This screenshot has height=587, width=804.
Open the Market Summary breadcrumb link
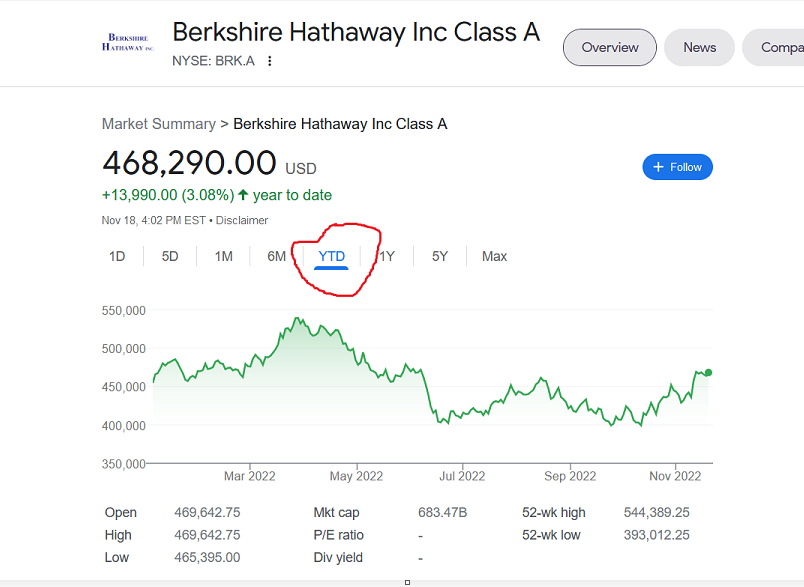tap(158, 124)
